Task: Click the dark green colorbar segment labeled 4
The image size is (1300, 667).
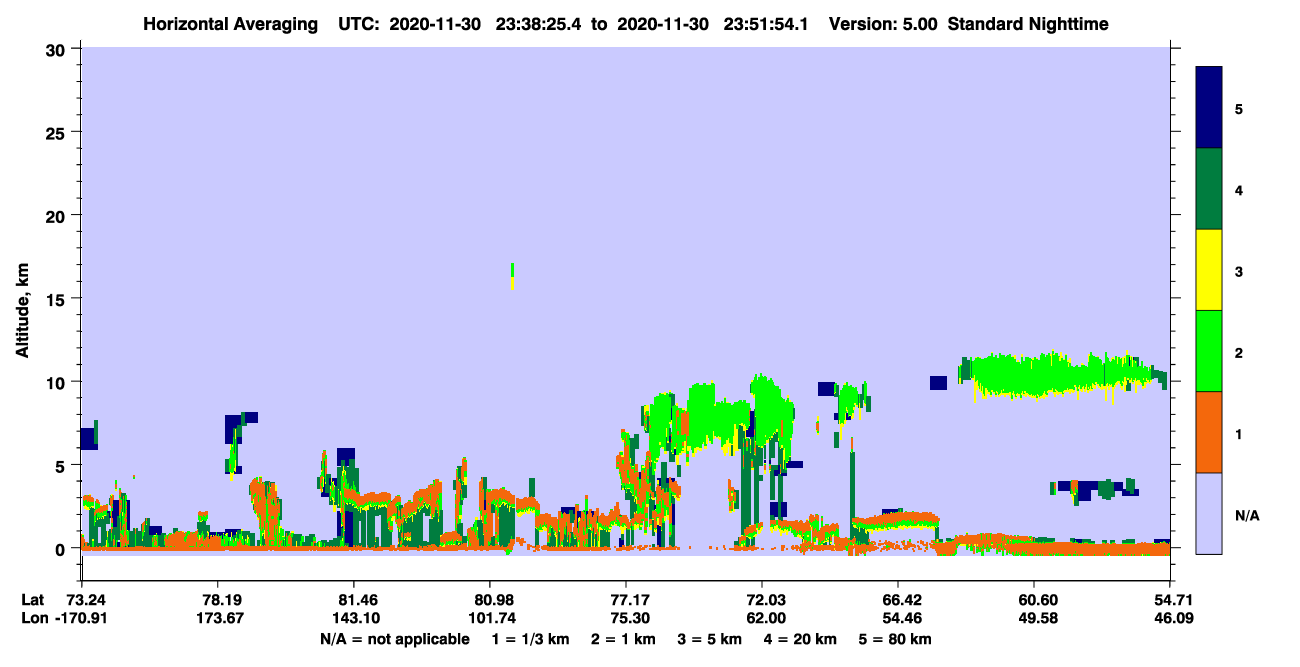Action: pyautogui.click(x=1209, y=189)
